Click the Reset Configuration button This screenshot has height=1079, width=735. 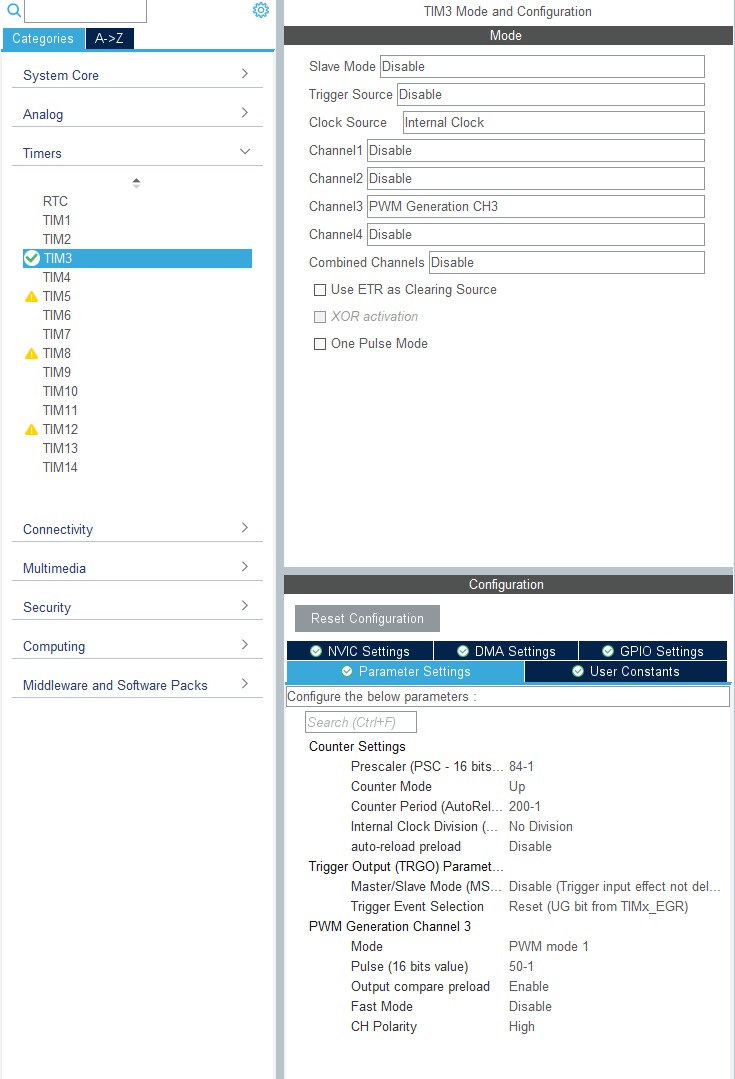368,619
